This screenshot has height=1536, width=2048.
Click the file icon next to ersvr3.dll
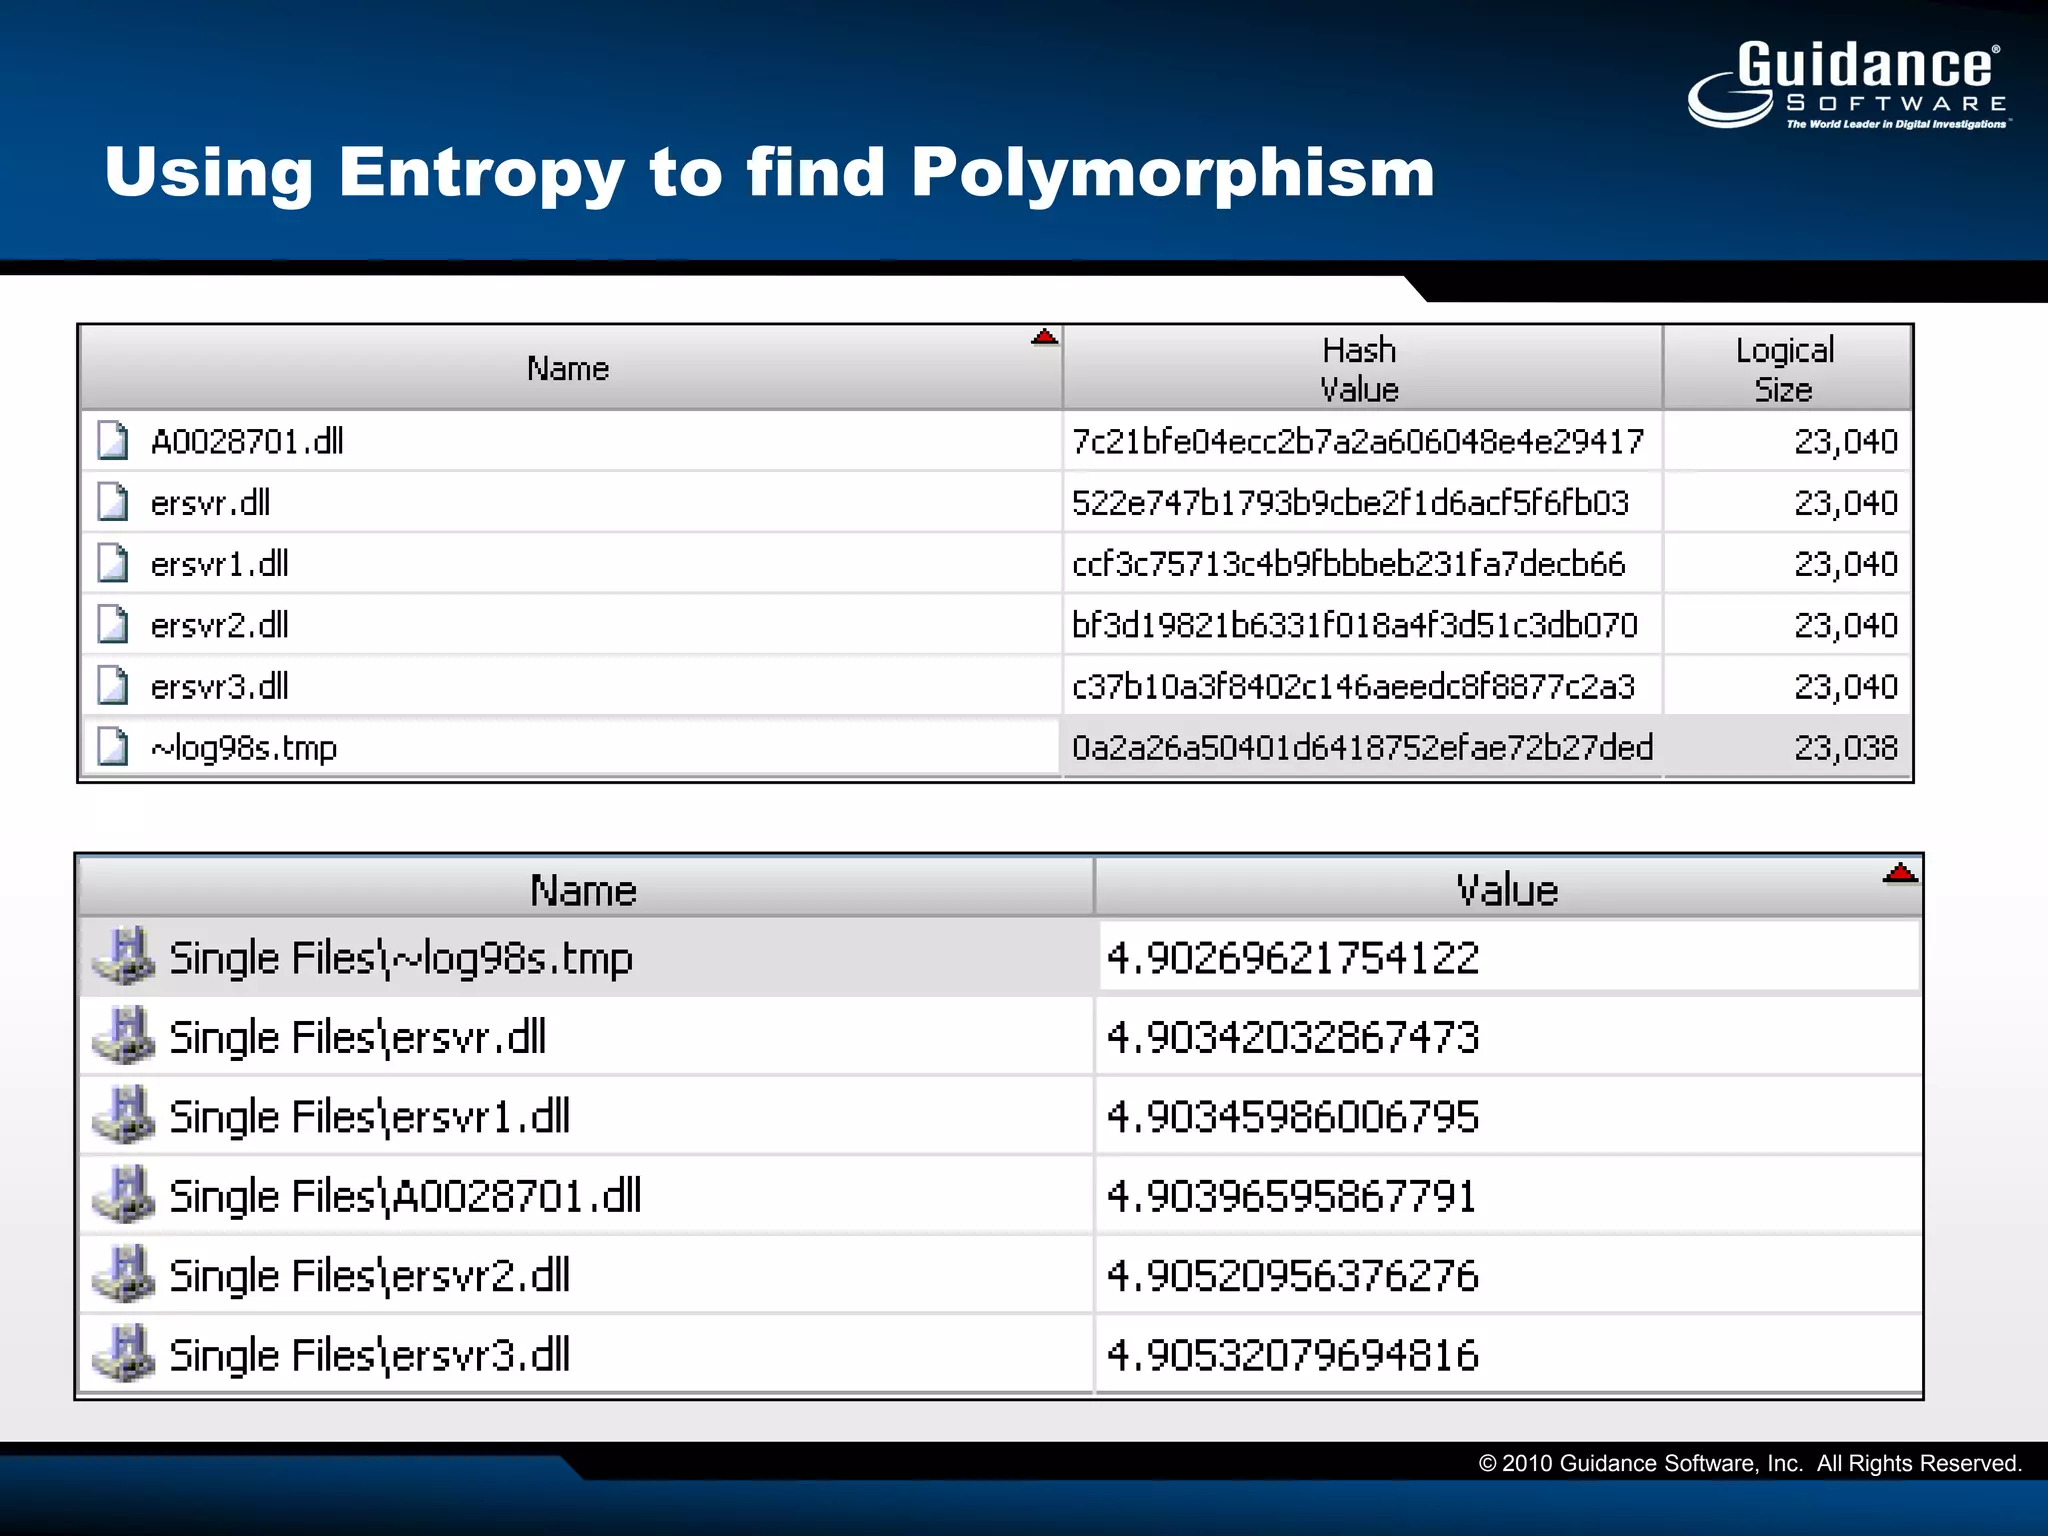pos(113,686)
